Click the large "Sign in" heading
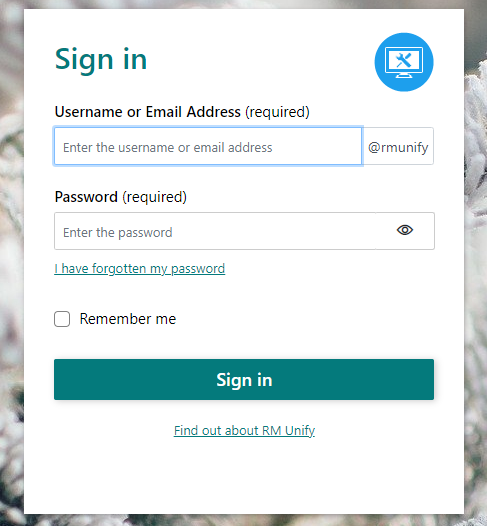The height and width of the screenshot is (526, 487). click(x=101, y=59)
